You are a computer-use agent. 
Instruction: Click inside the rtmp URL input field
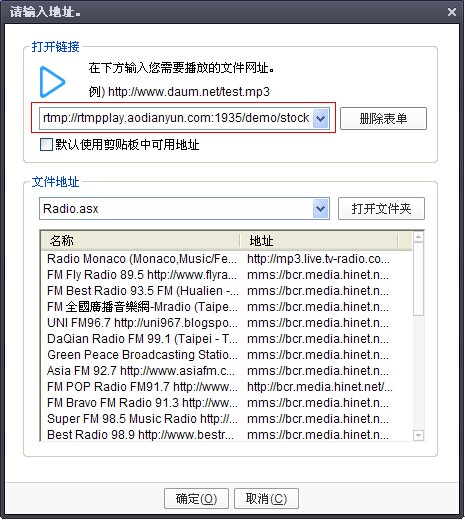pyautogui.click(x=176, y=118)
